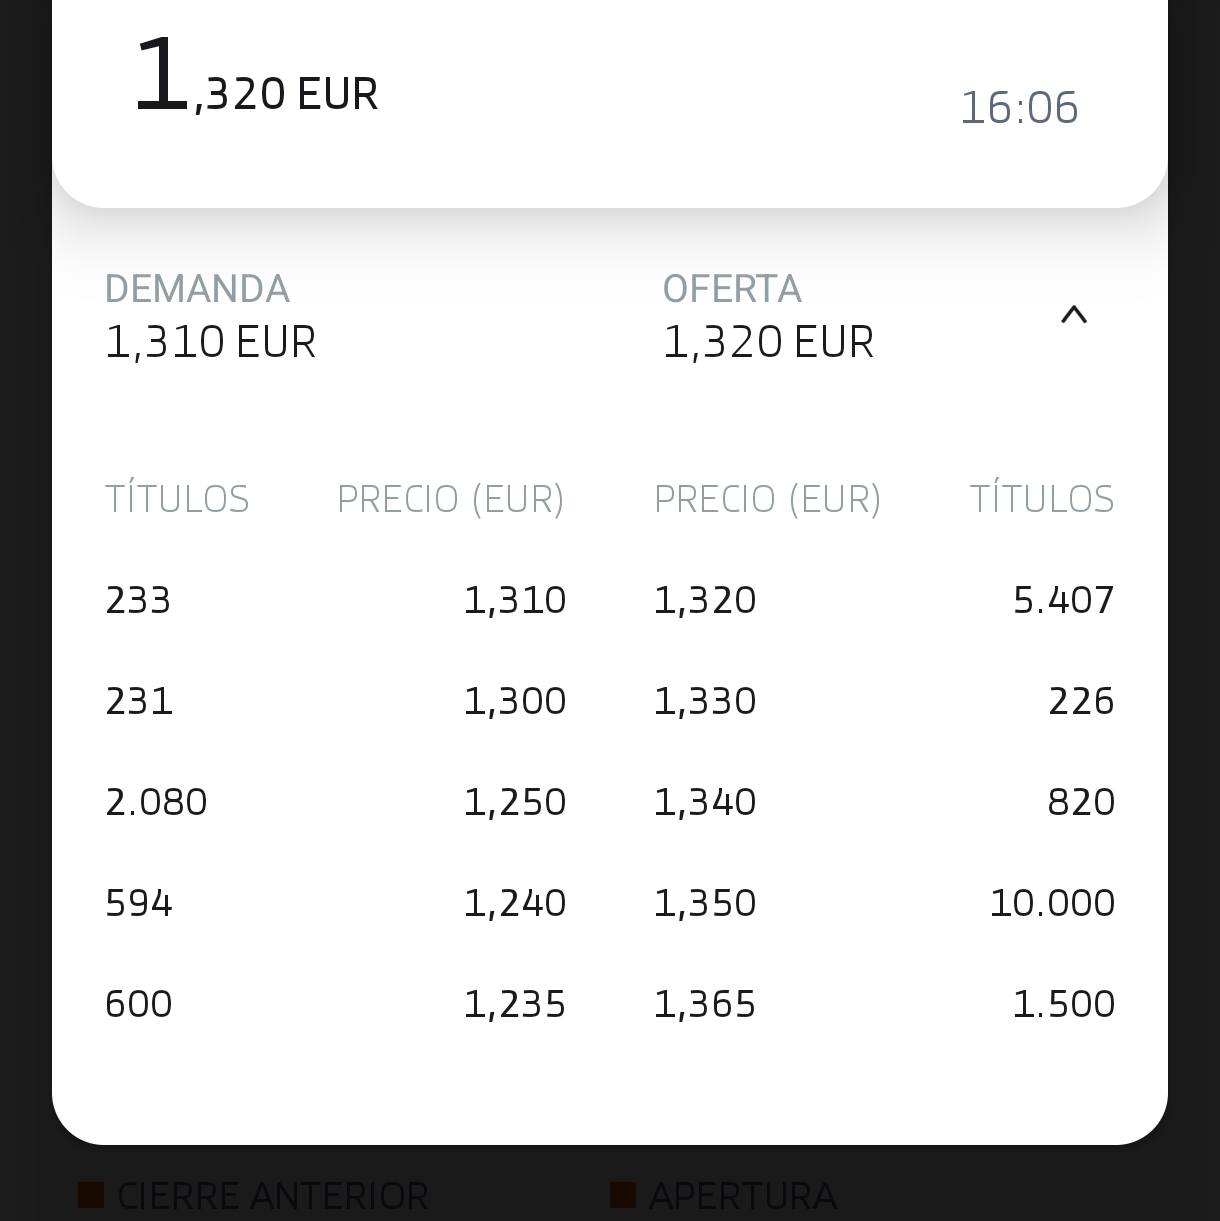
Task: Tap the bid price 1,240
Action: click(515, 904)
